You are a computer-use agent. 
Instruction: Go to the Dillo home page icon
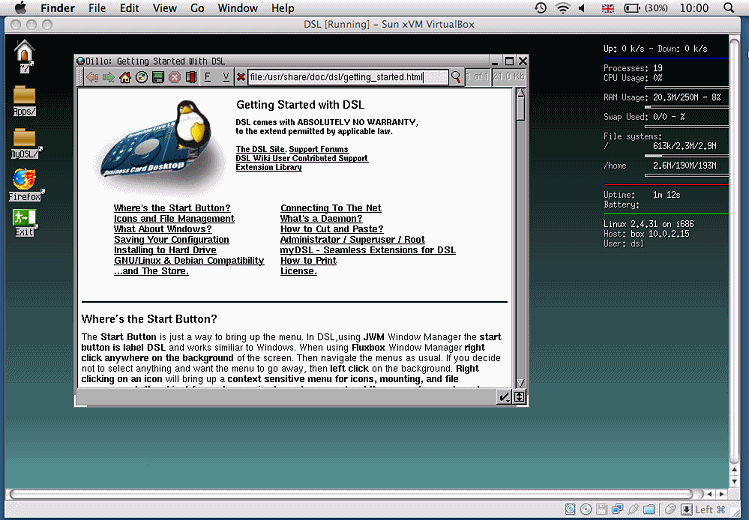[125, 77]
